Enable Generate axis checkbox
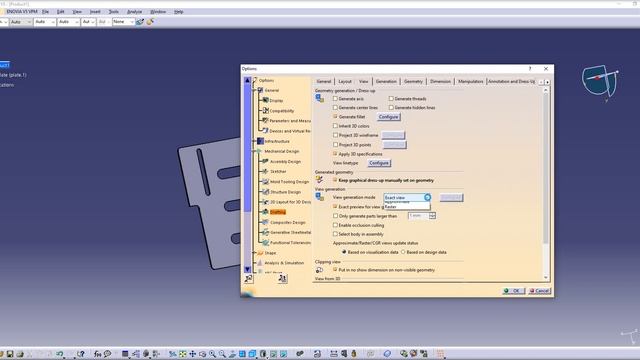This screenshot has height=360, width=640. [x=335, y=98]
